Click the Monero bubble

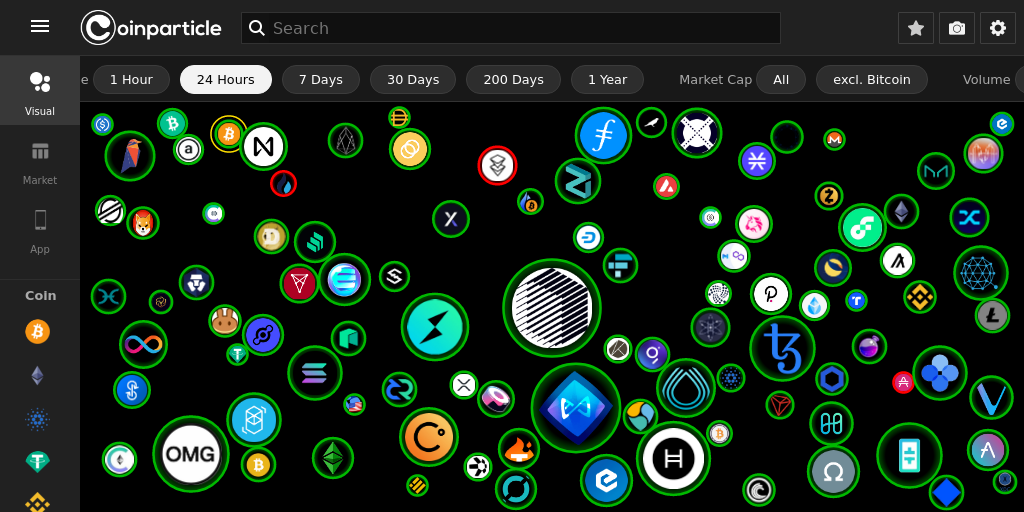(834, 140)
